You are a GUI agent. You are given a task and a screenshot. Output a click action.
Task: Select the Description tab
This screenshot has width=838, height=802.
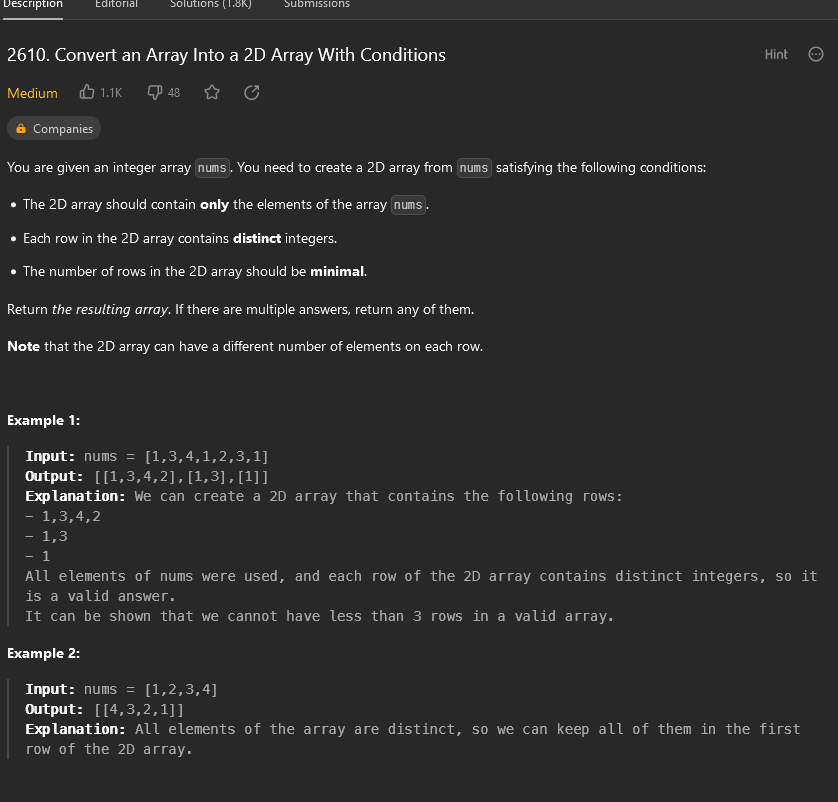(33, 4)
